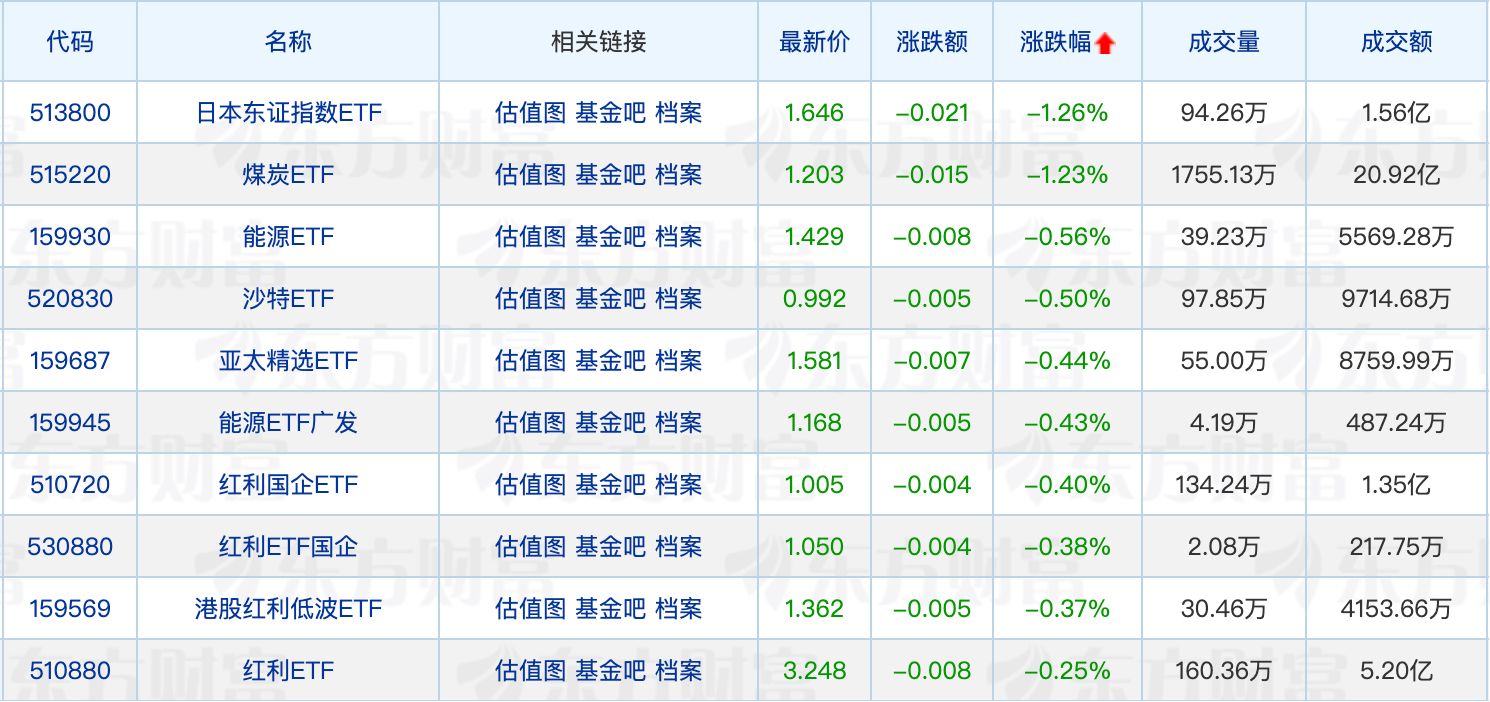This screenshot has height=702, width=1490.
Task: Click fund code 520830
Action: 70,299
